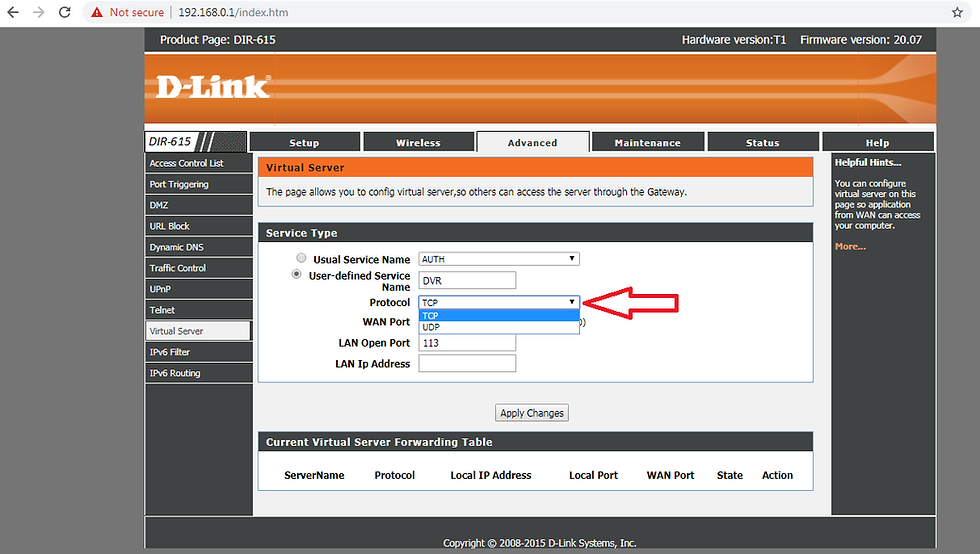The image size is (980, 554).
Task: Click the ServerName column header
Action: [314, 475]
